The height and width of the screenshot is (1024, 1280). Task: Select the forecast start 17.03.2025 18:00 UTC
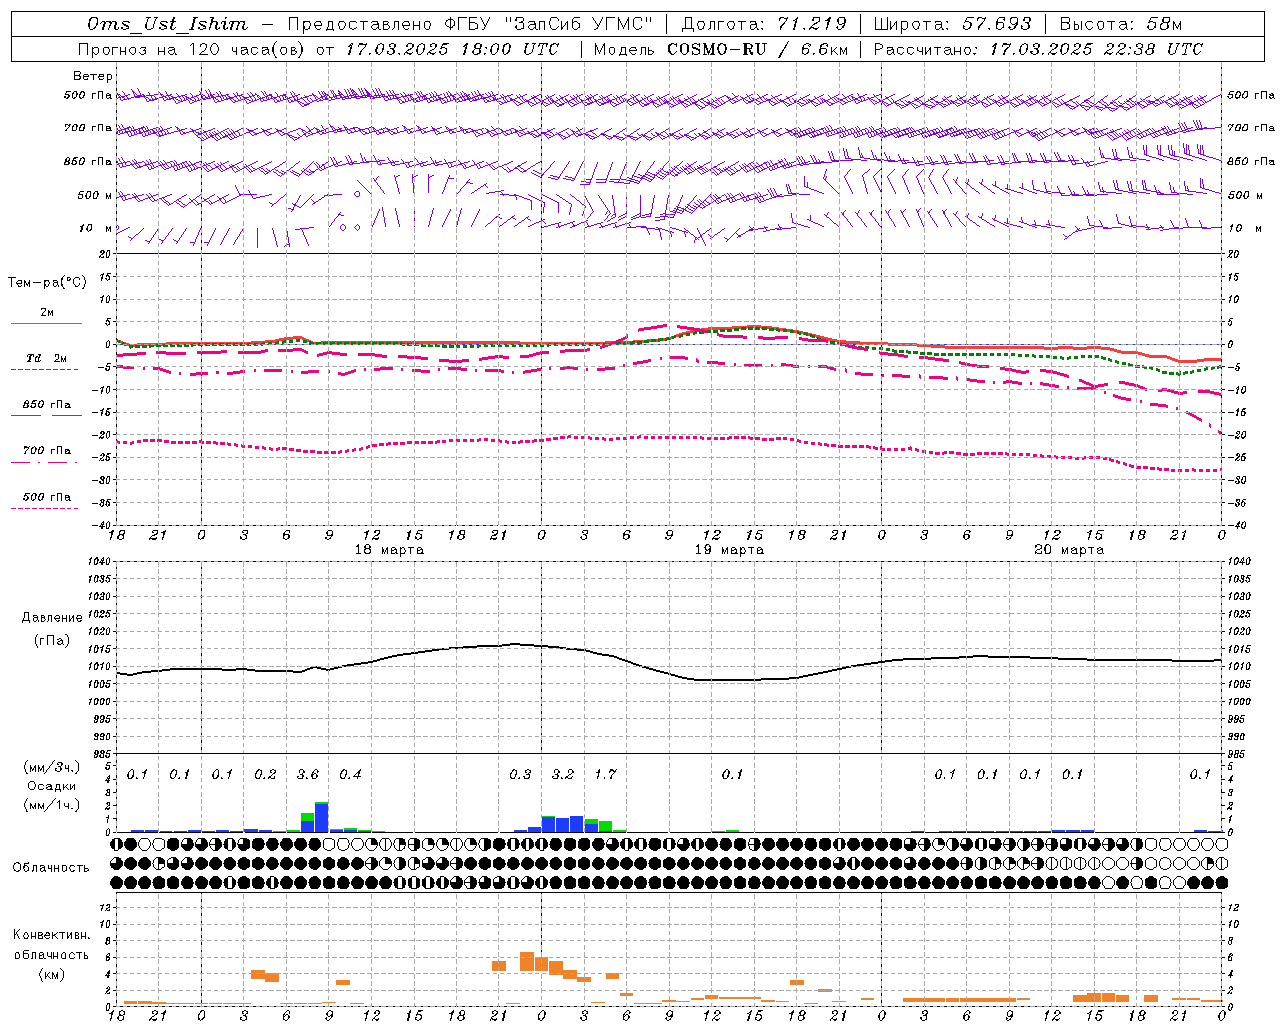click(452, 49)
